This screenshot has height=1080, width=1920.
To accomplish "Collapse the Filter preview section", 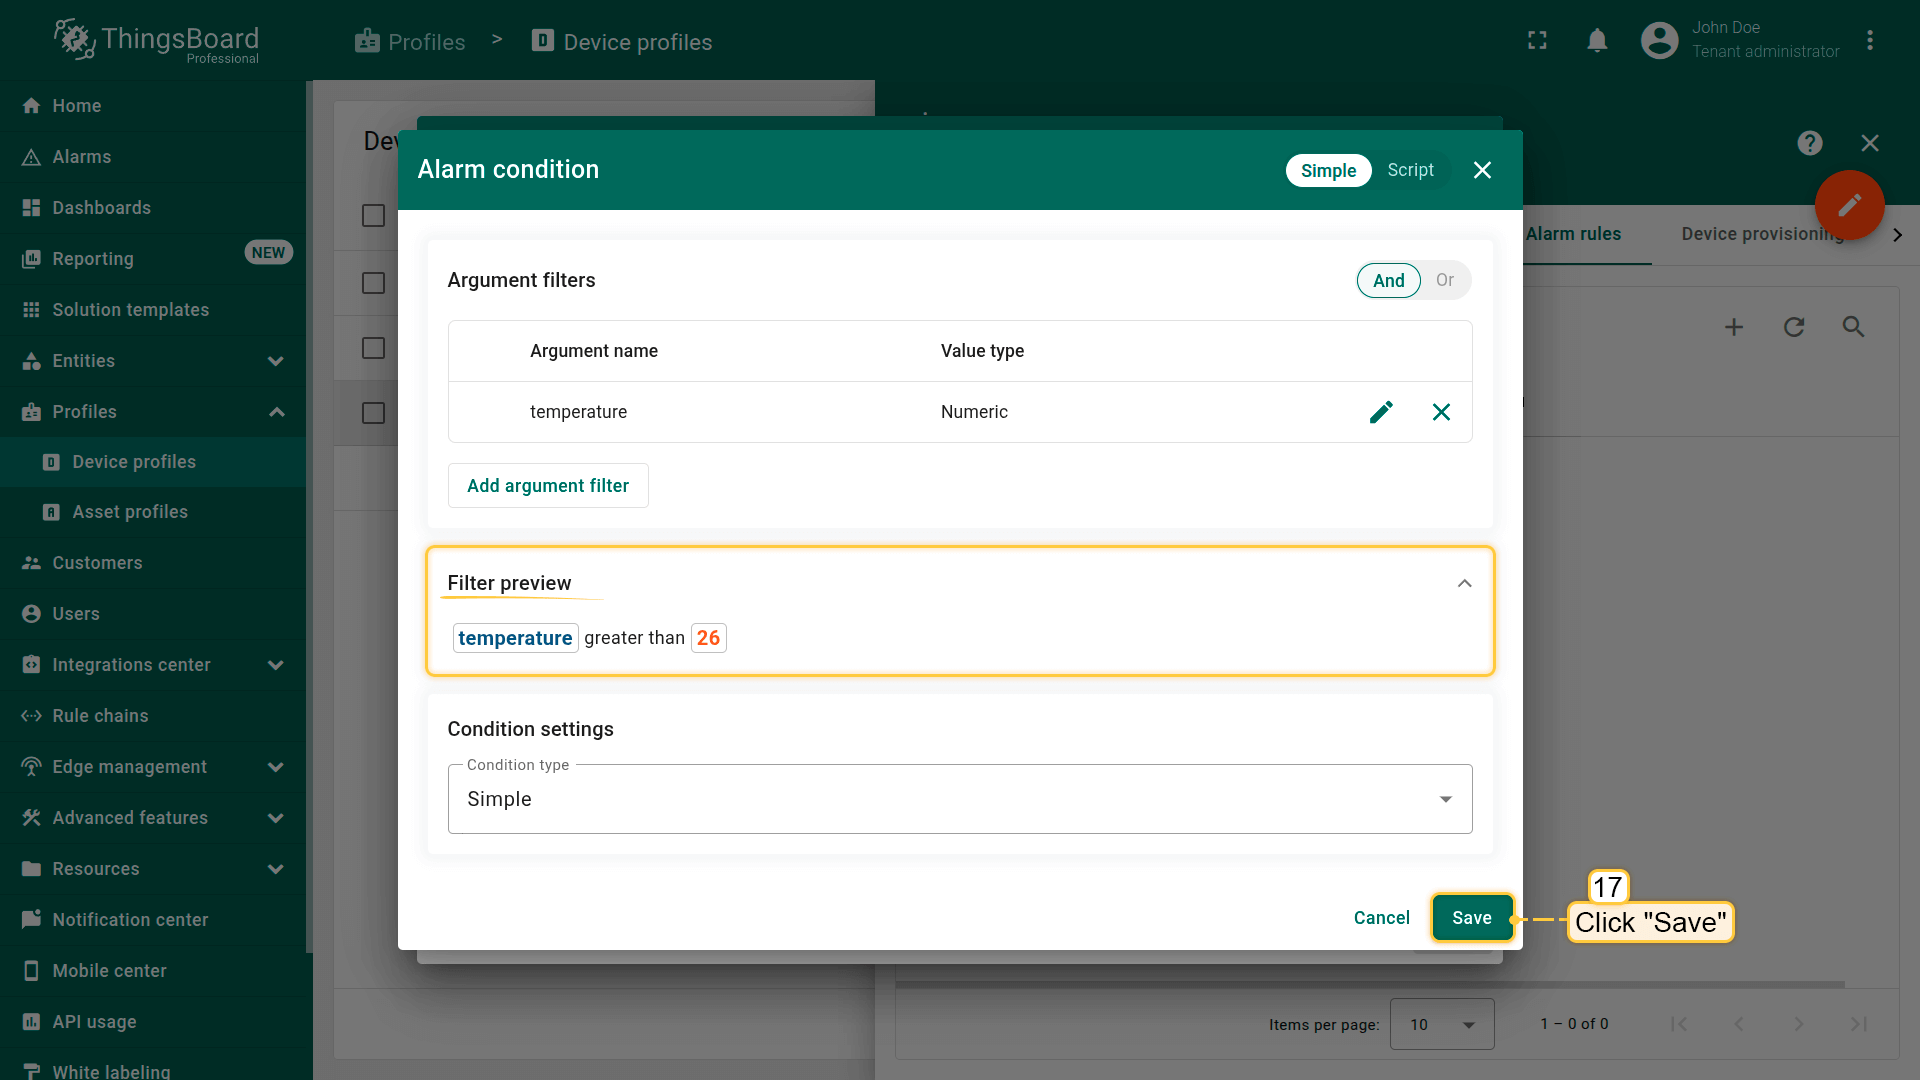I will click(1464, 583).
